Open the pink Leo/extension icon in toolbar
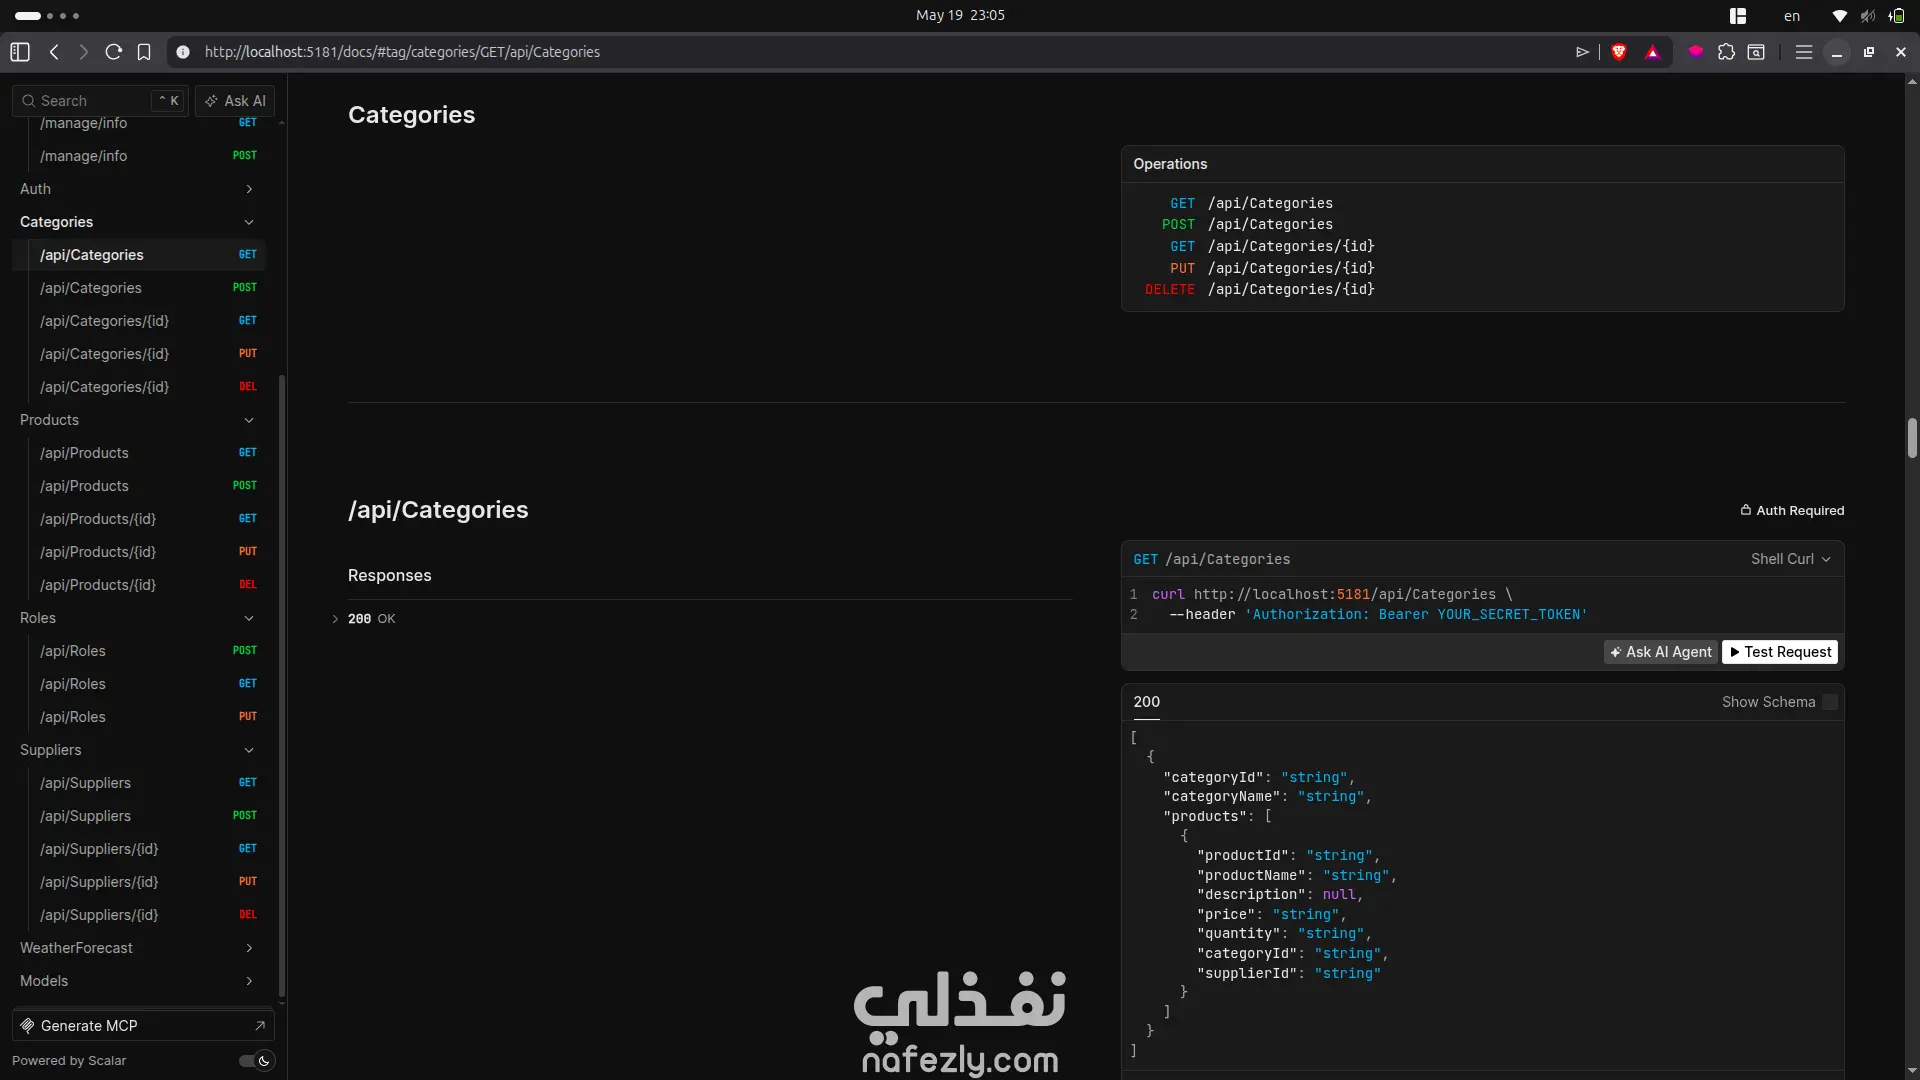1920x1080 pixels. click(1696, 52)
